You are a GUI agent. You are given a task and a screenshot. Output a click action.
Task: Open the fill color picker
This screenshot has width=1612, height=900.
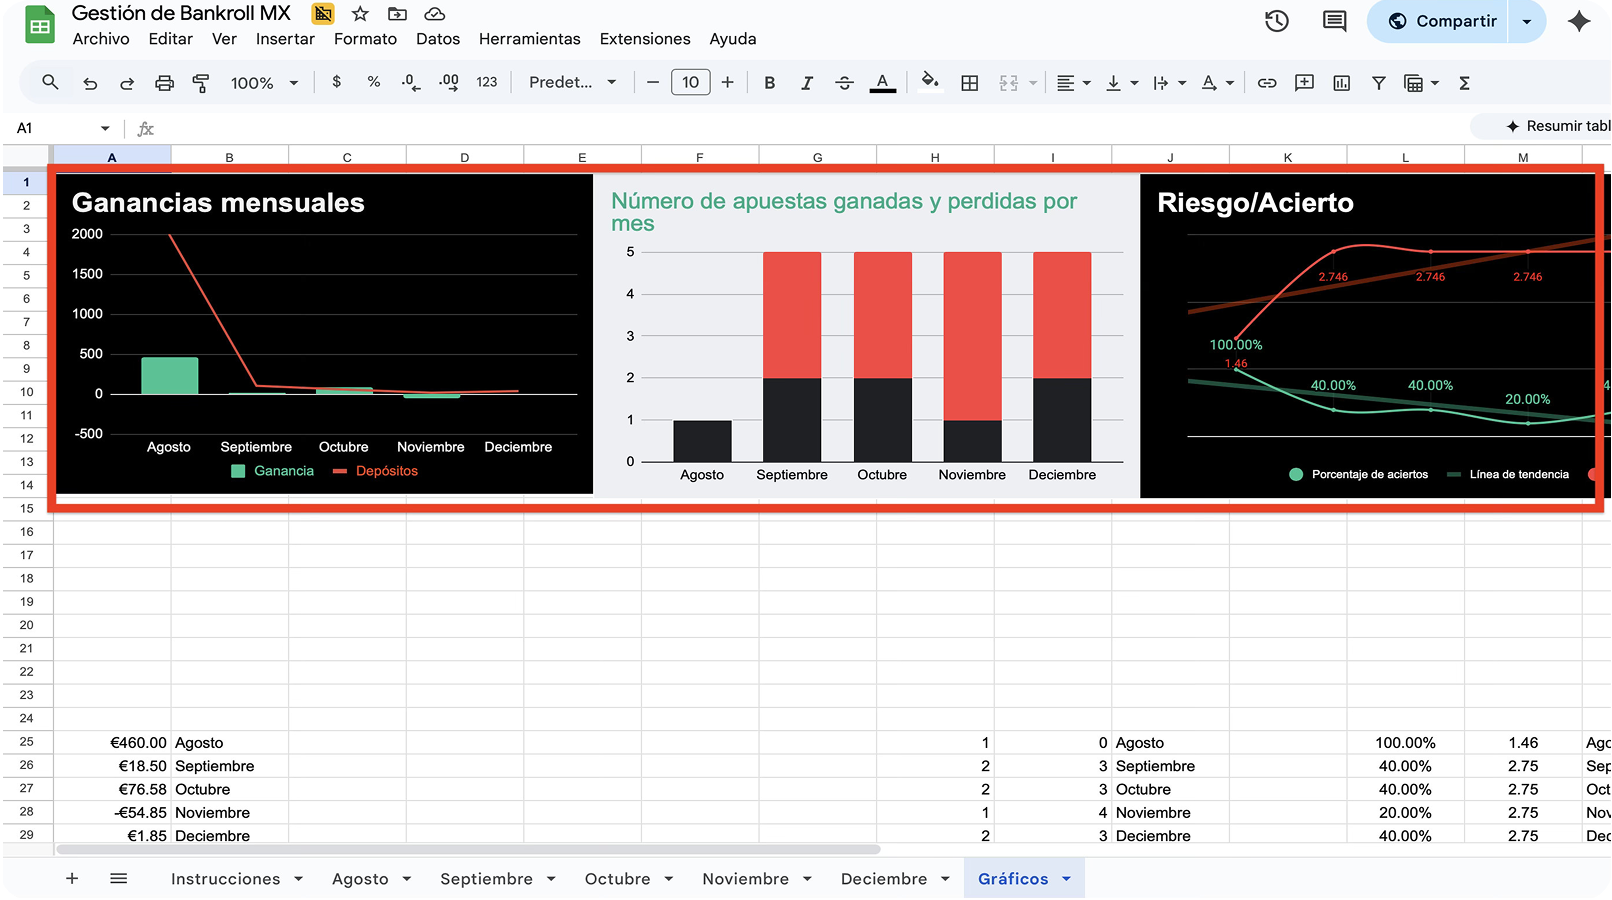click(x=930, y=83)
